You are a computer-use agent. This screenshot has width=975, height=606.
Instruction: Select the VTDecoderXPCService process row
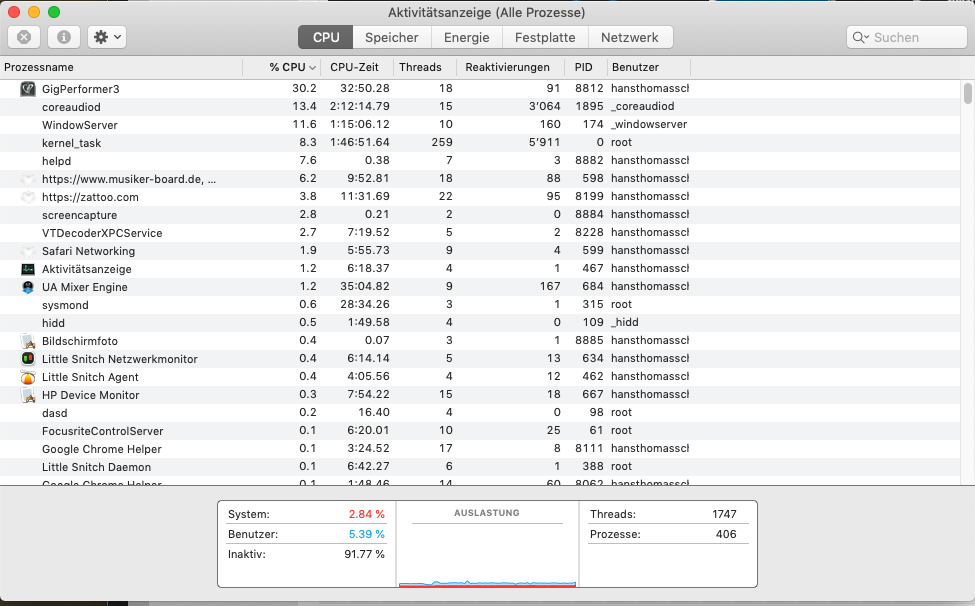tap(480, 233)
